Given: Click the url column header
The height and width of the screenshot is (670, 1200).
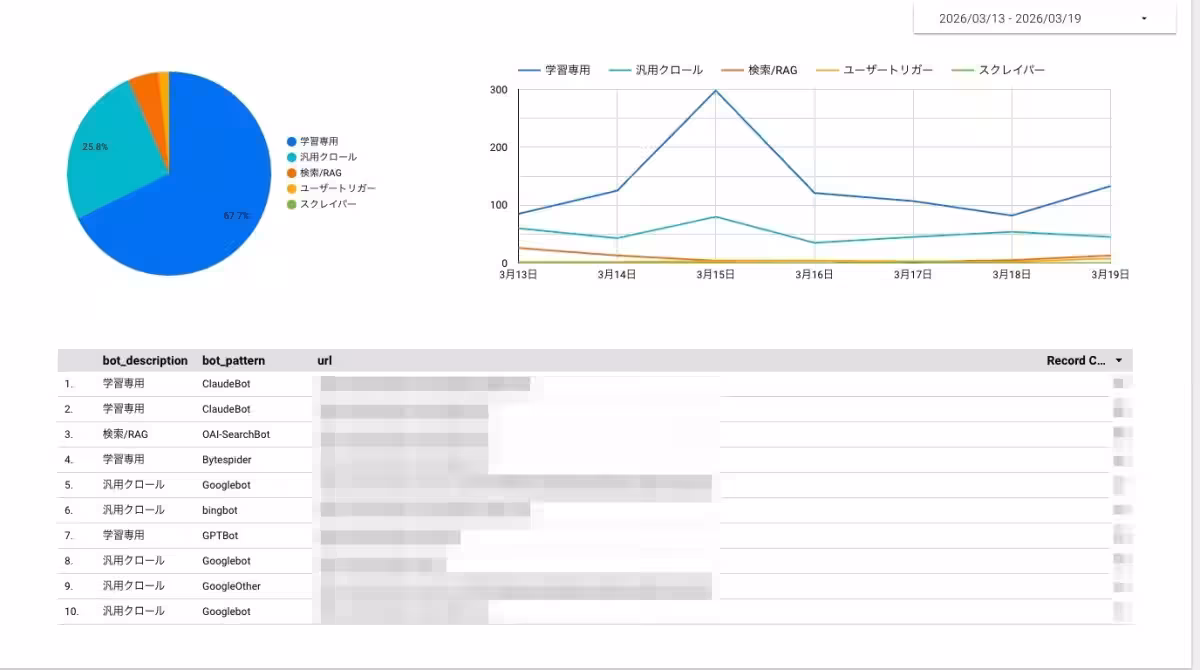Looking at the screenshot, I should (324, 361).
